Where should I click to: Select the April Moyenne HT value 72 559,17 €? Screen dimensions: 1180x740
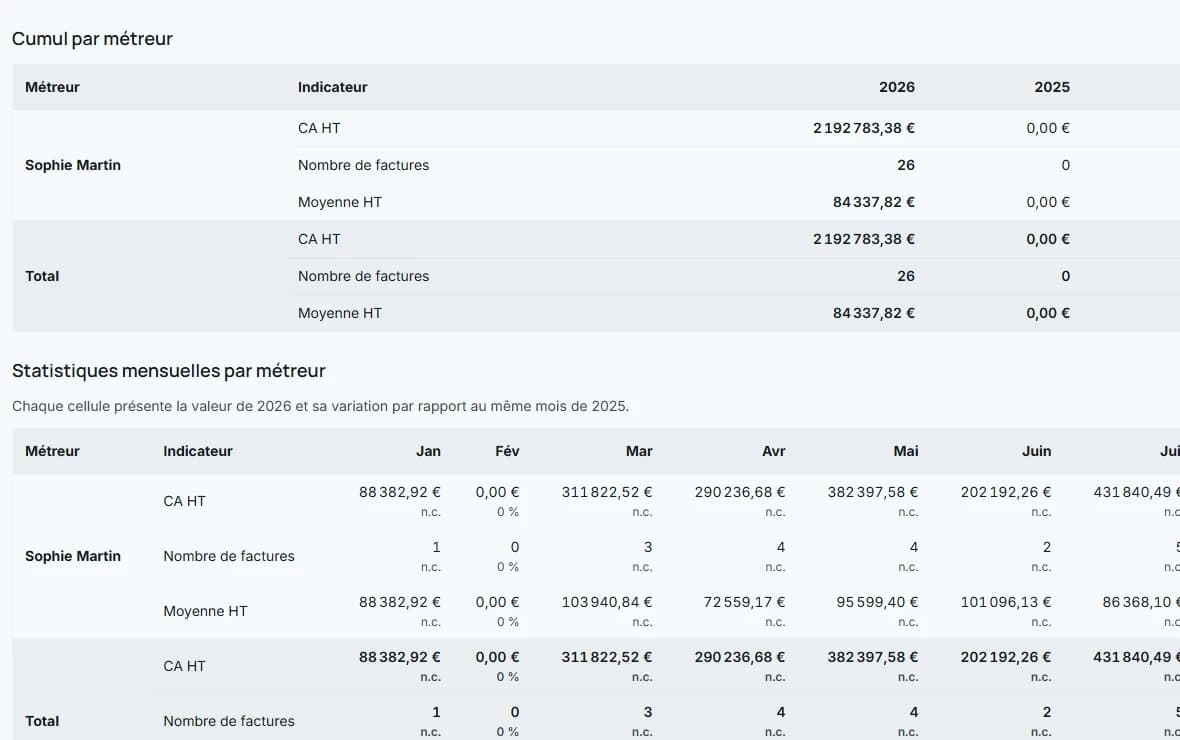coord(744,602)
